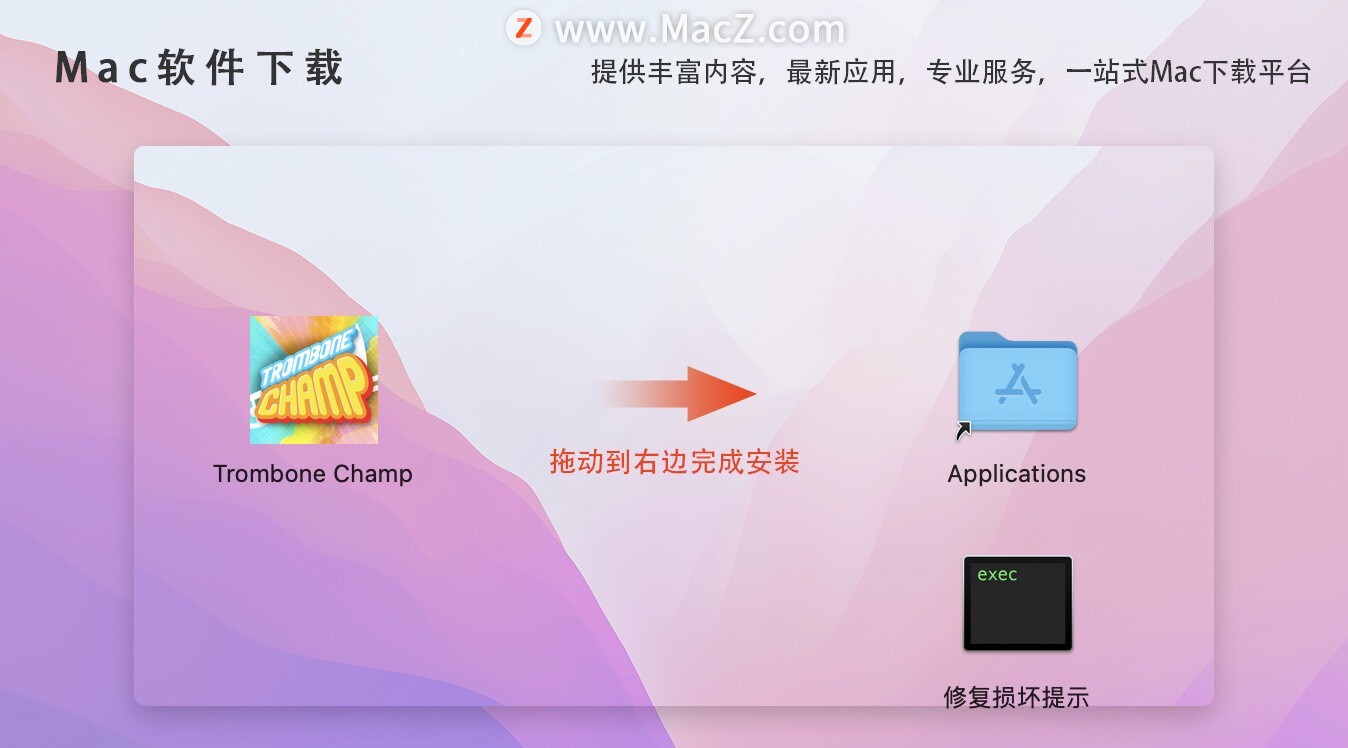Select the Applications folder name label
This screenshot has height=748, width=1348.
[1017, 474]
